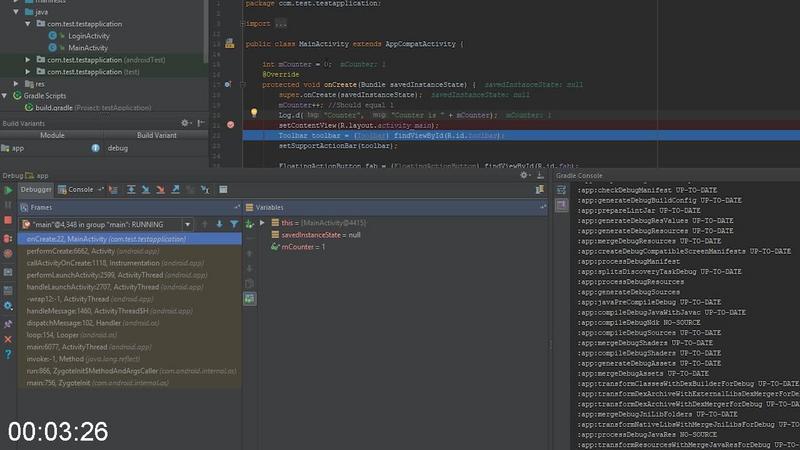800x450 pixels.
Task: Click the Gradle Console soft-wrap icon
Action: pos(561,190)
